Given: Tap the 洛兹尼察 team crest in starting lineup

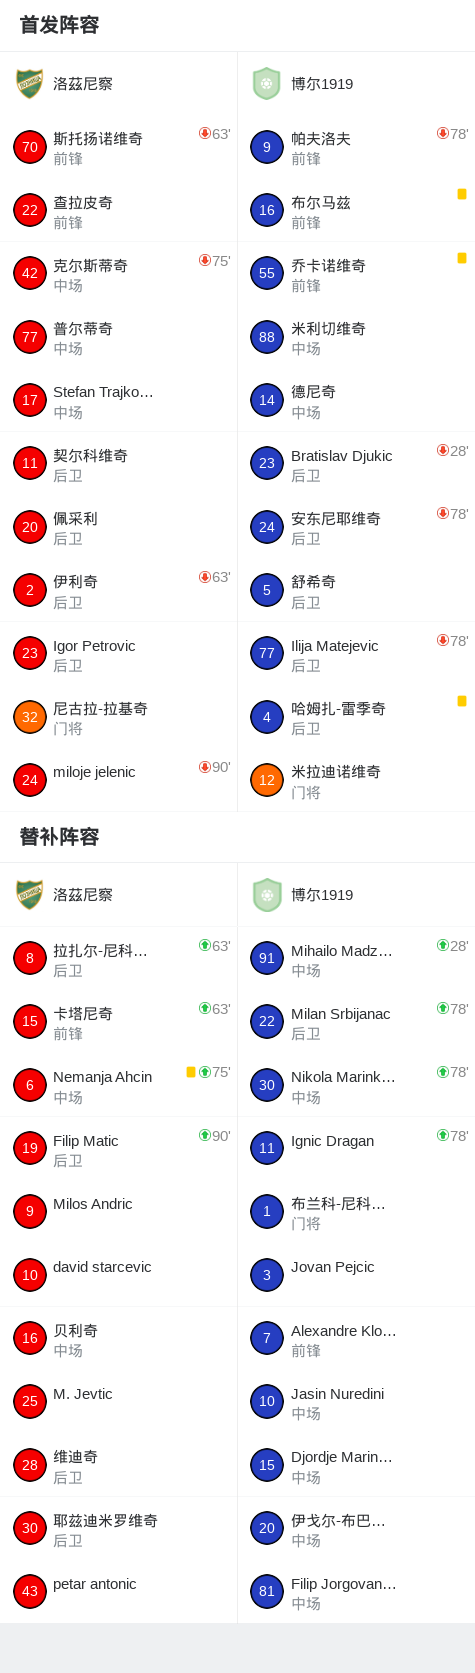Looking at the screenshot, I should coord(29,84).
